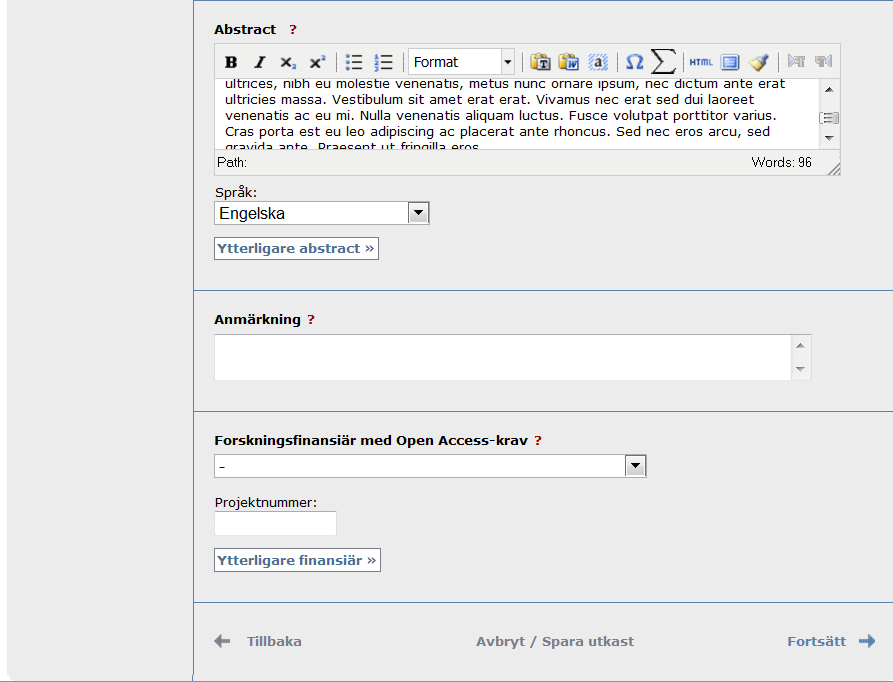Clean up messy code broom icon
893x682 pixels.
click(x=759, y=61)
